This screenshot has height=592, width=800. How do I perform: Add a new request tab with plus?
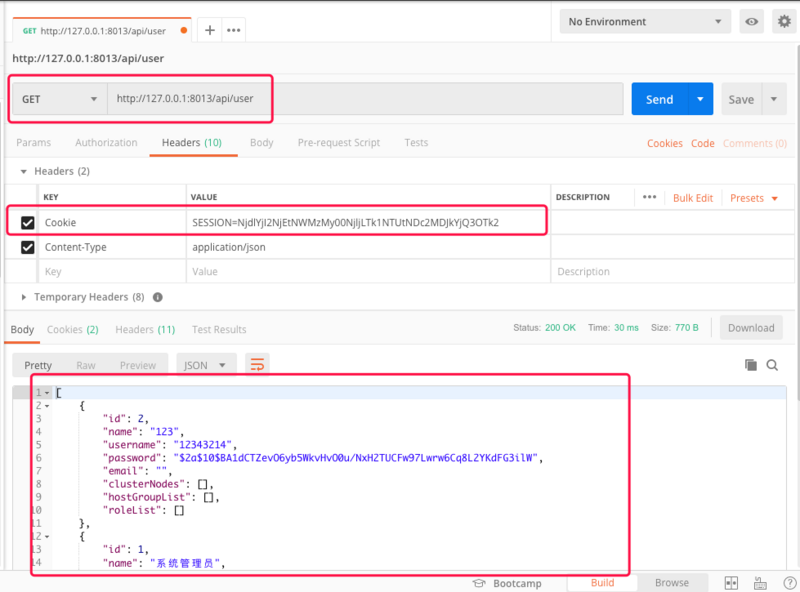click(x=210, y=30)
